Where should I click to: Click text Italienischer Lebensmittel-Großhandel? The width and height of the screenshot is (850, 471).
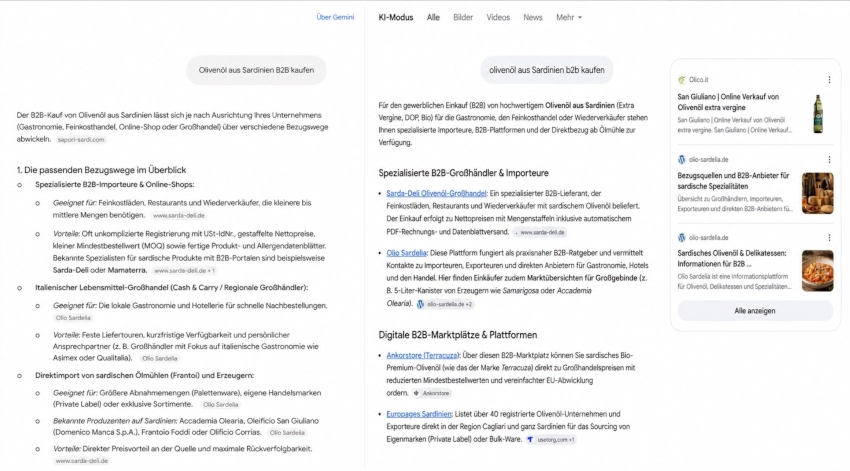tap(171, 287)
